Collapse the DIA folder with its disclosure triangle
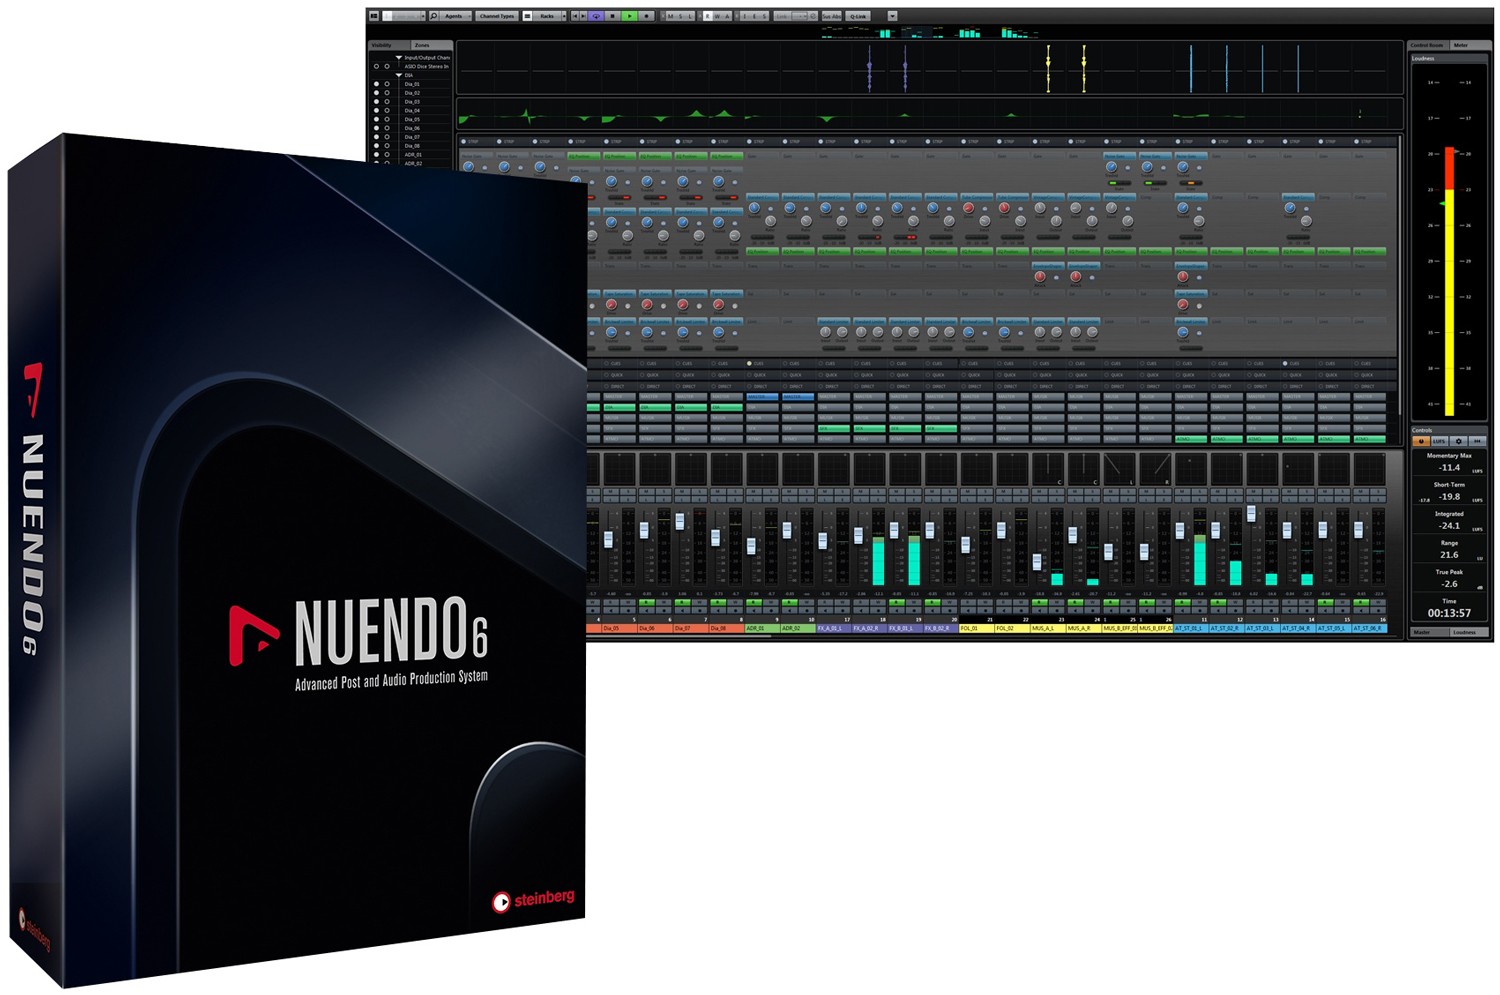1500x995 pixels. pyautogui.click(x=399, y=75)
